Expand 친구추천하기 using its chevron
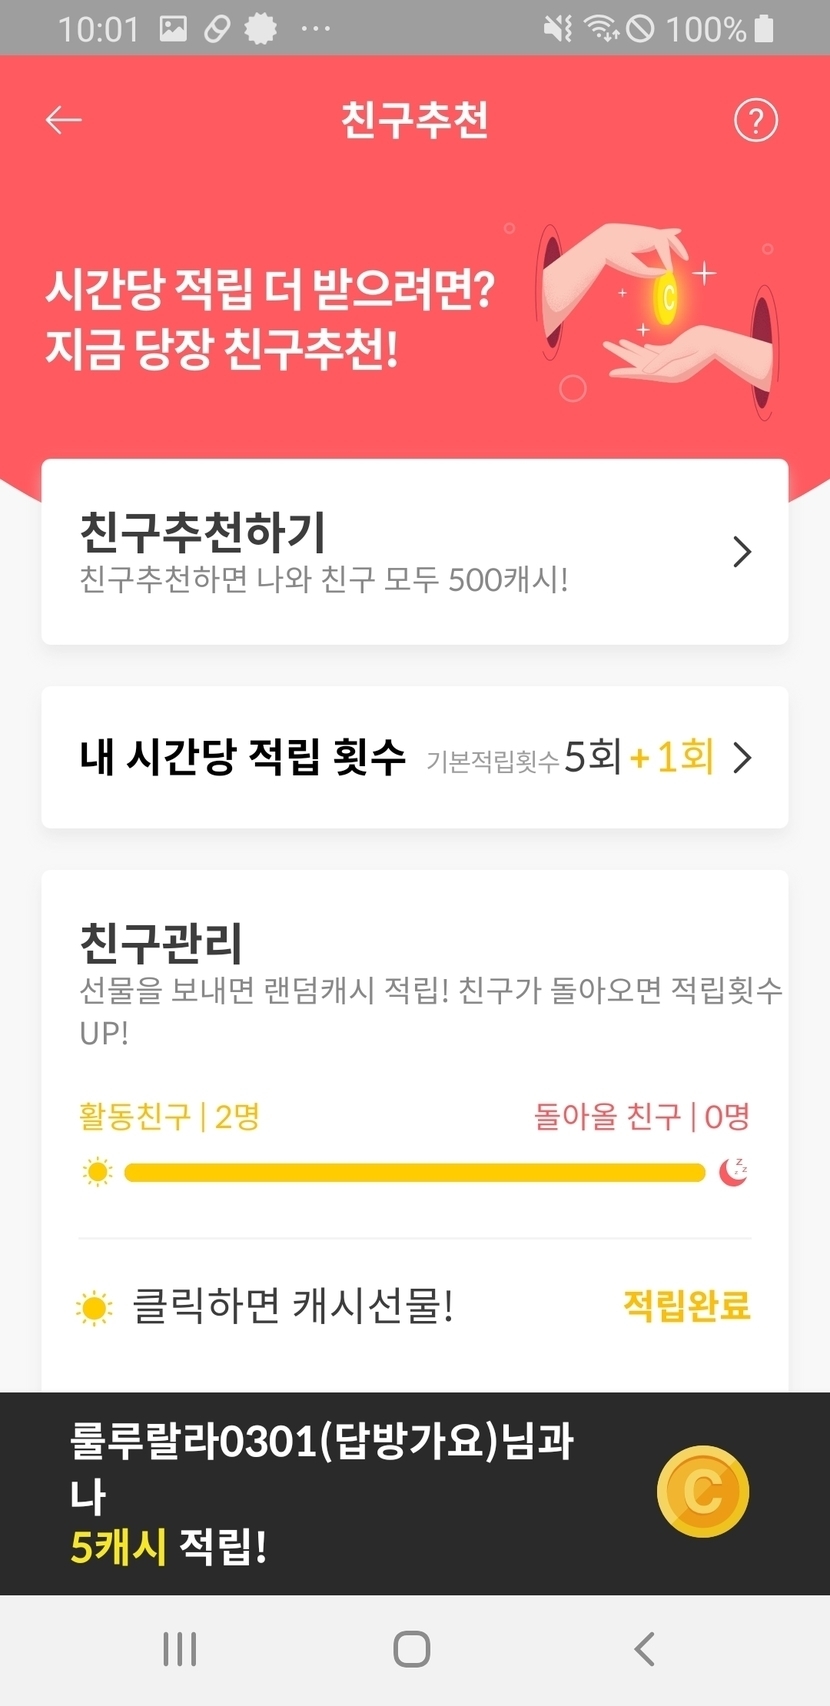830x1706 pixels. pyautogui.click(x=741, y=552)
